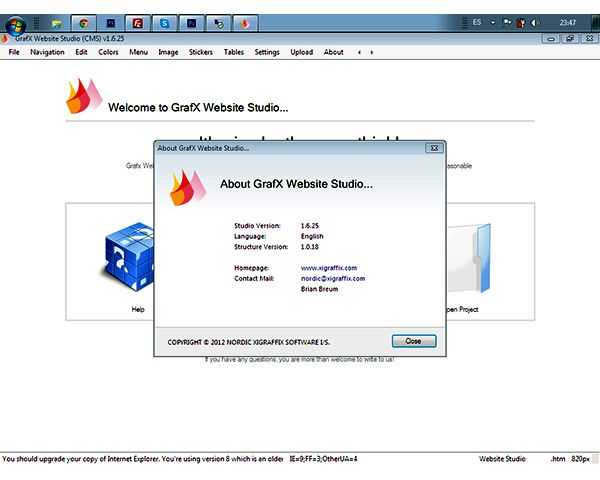This screenshot has width=600, height=480.
Task: Open the Edit menu
Action: coord(81,52)
